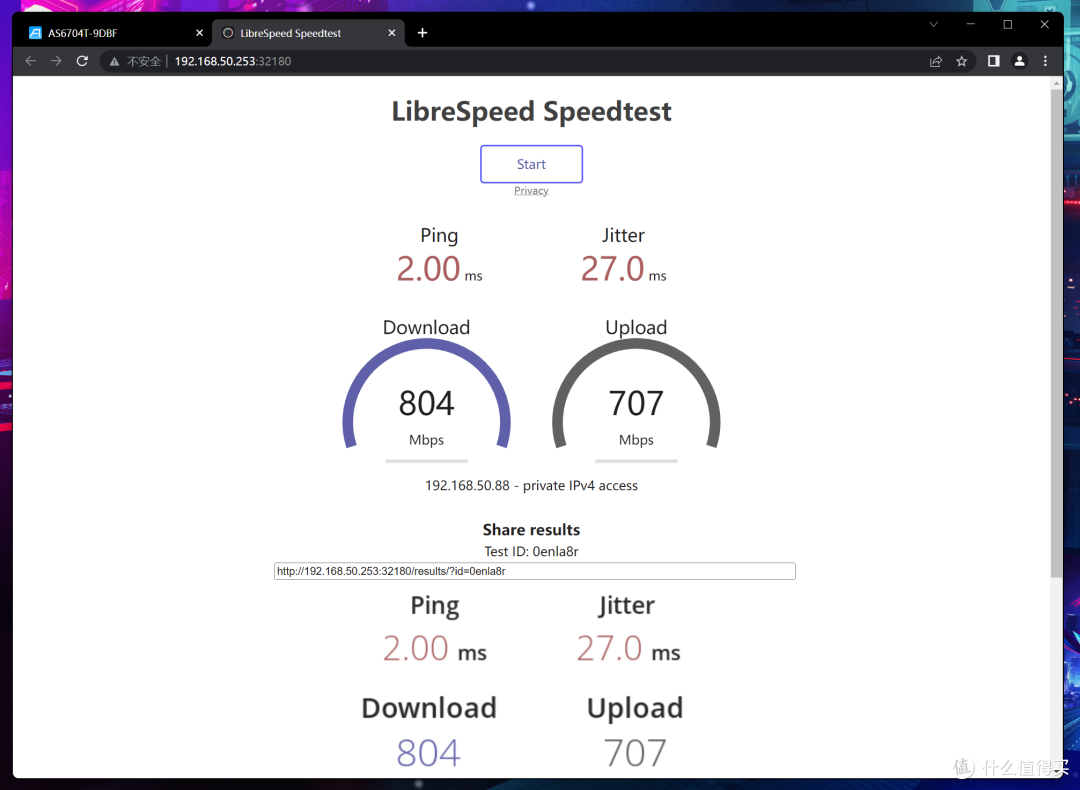Screen dimensions: 1080x790
Task: Open the three-dot browser menu
Action: (x=1045, y=61)
